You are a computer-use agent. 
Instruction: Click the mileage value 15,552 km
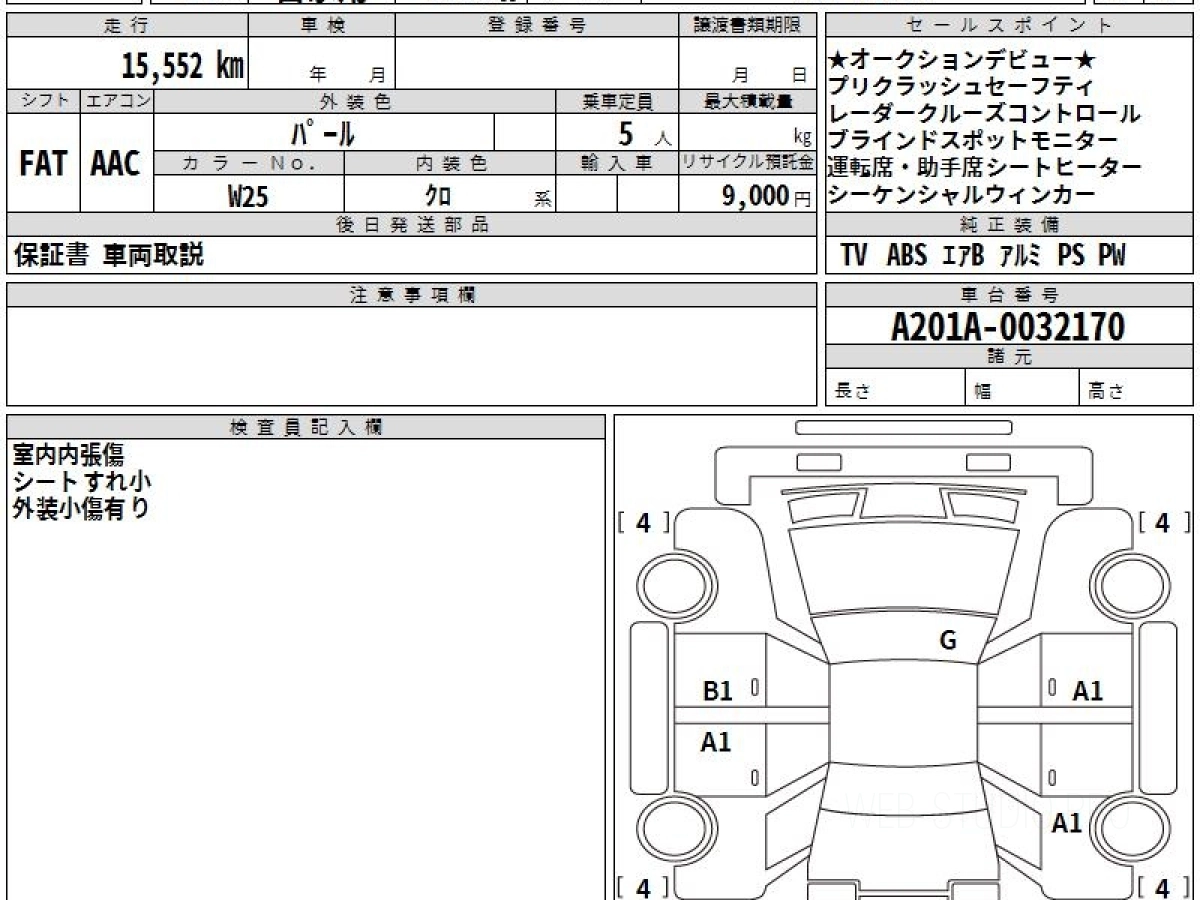182,66
